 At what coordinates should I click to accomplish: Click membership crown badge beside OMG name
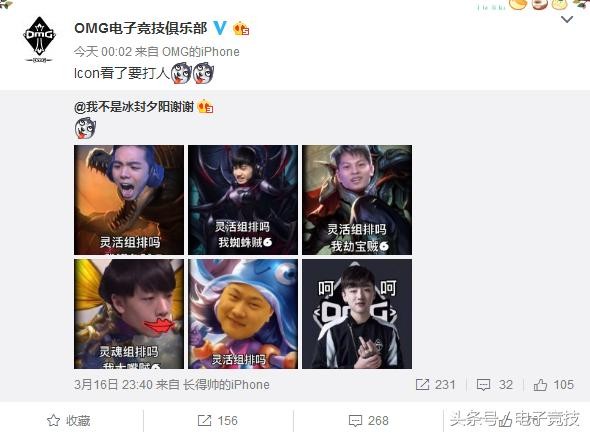click(x=241, y=28)
